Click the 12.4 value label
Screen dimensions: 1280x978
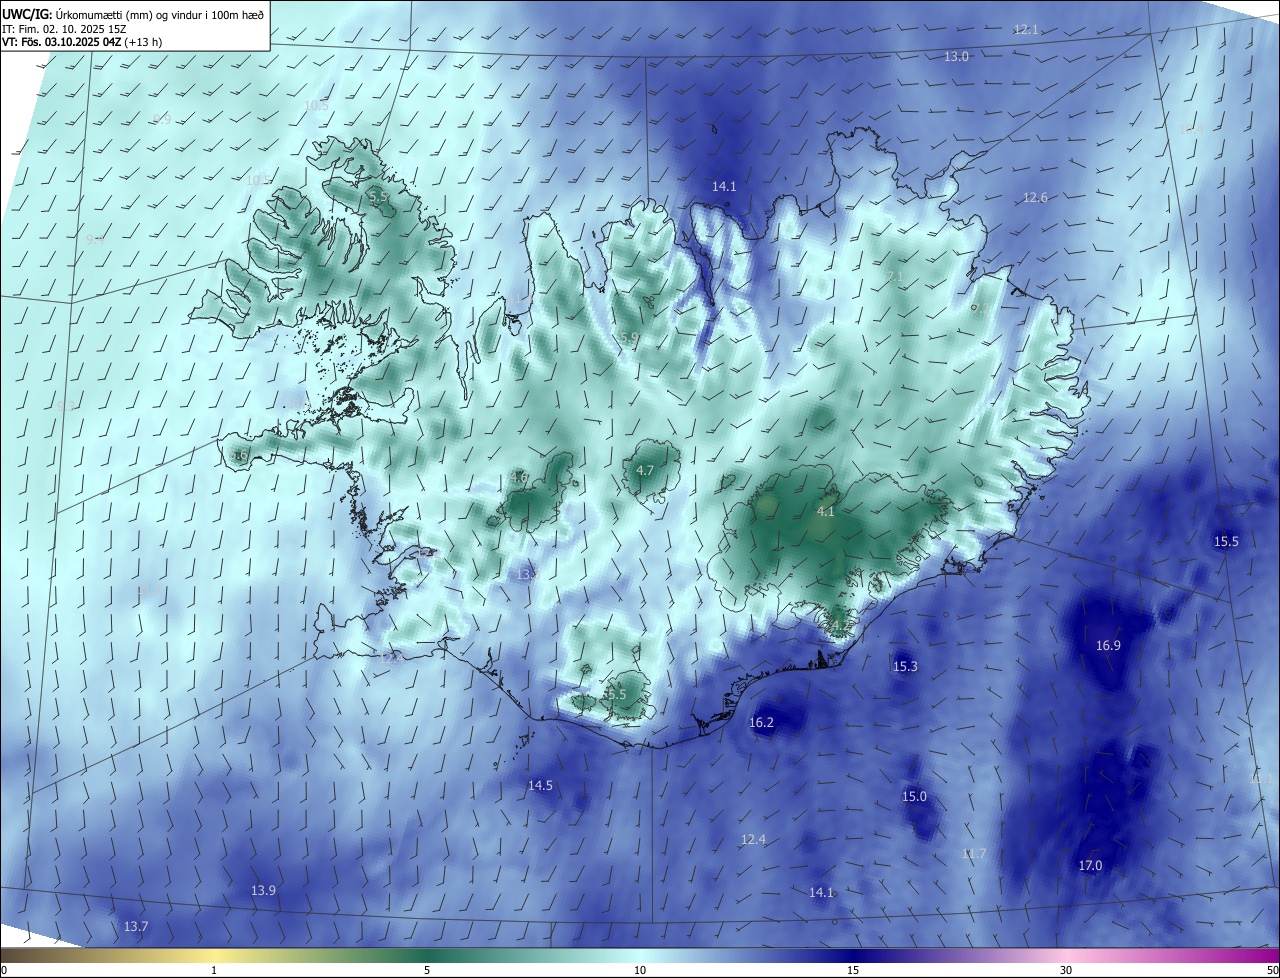point(753,839)
